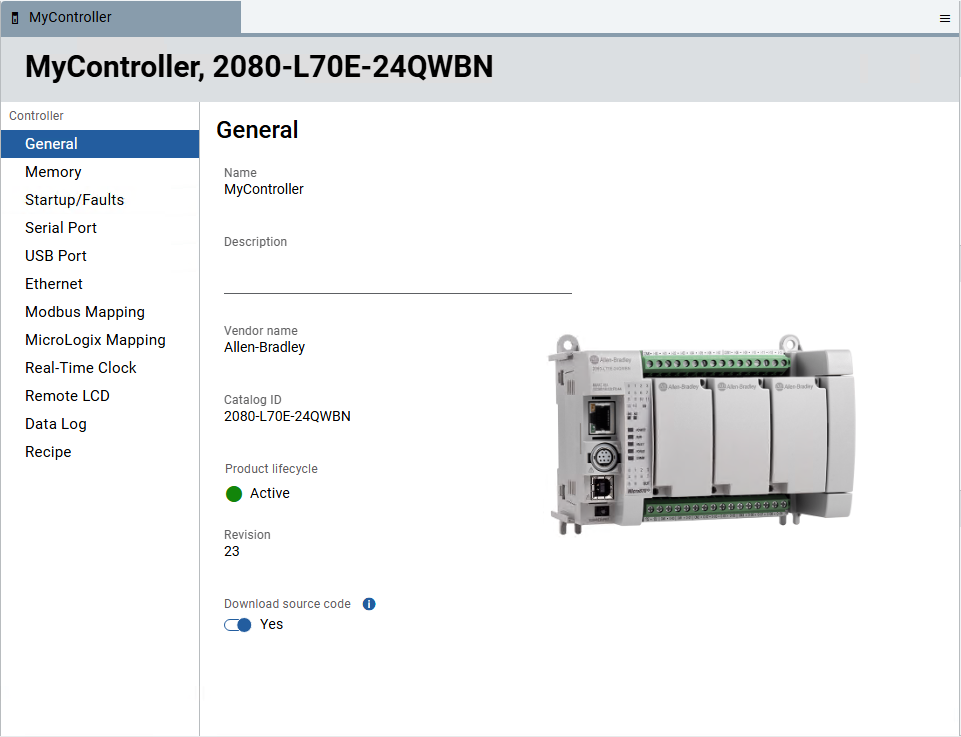Select General in the controller sidebar

(x=51, y=144)
